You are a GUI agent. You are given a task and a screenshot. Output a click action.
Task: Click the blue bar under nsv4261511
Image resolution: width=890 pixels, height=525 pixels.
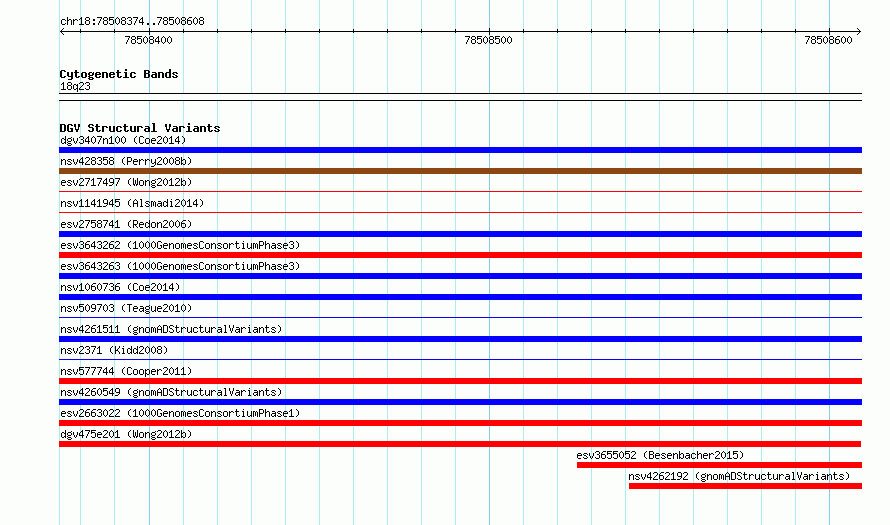(x=460, y=339)
